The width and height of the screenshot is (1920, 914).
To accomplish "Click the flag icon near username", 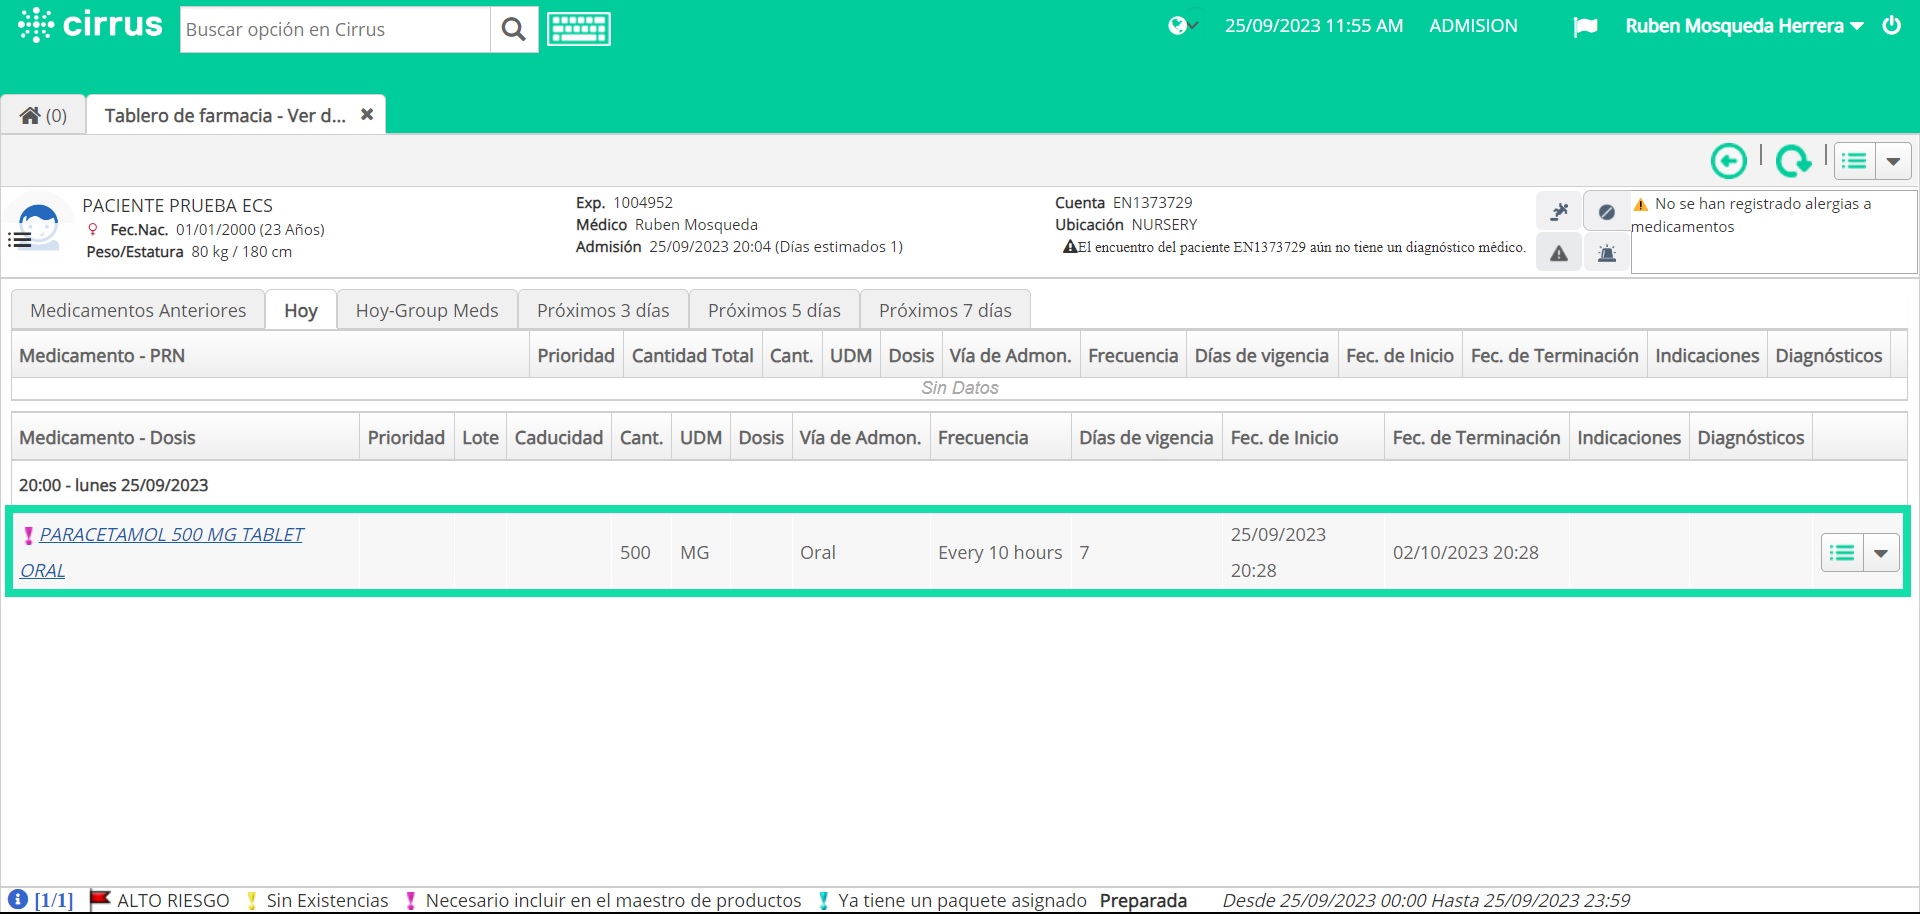I will tap(1585, 27).
